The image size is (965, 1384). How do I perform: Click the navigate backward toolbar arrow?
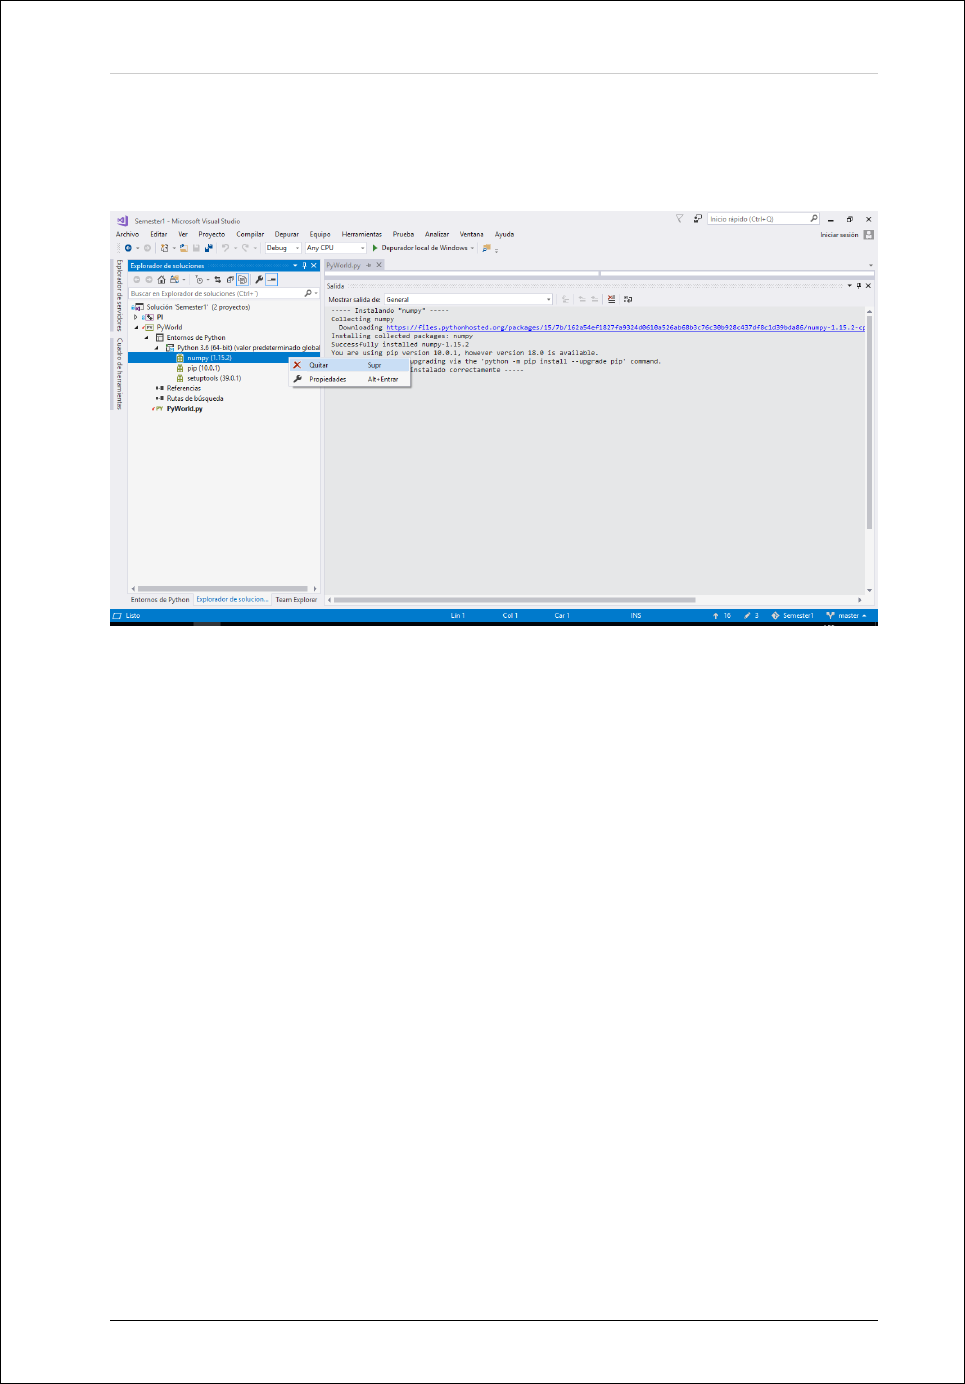(128, 248)
